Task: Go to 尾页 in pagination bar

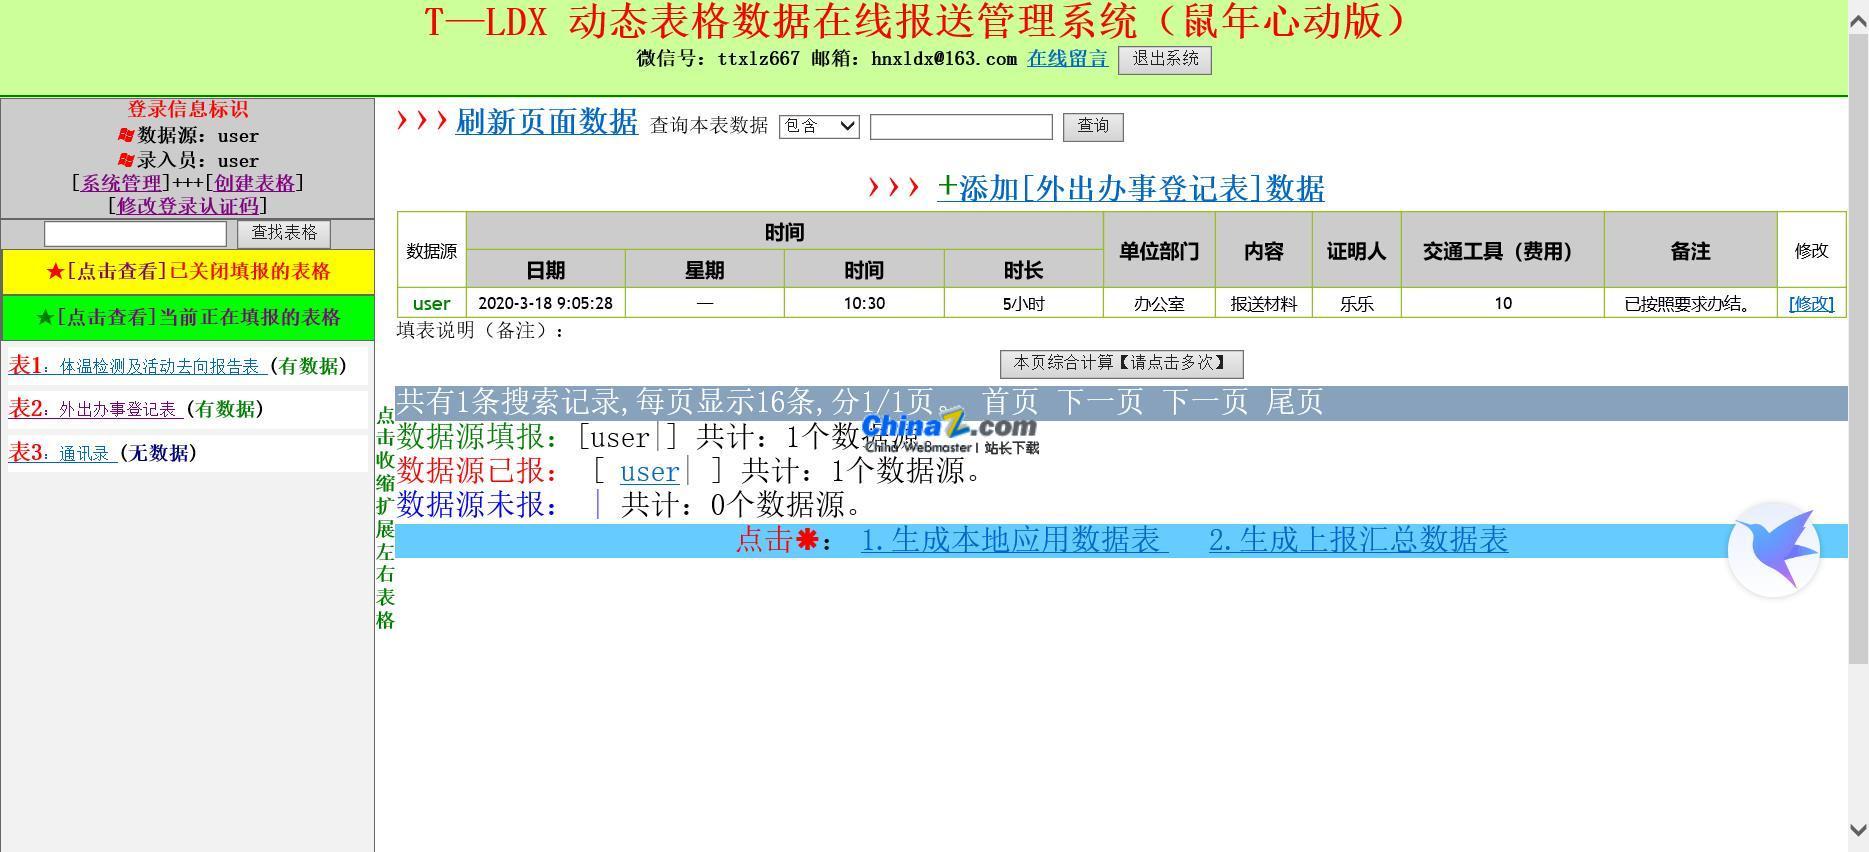Action: click(1295, 402)
